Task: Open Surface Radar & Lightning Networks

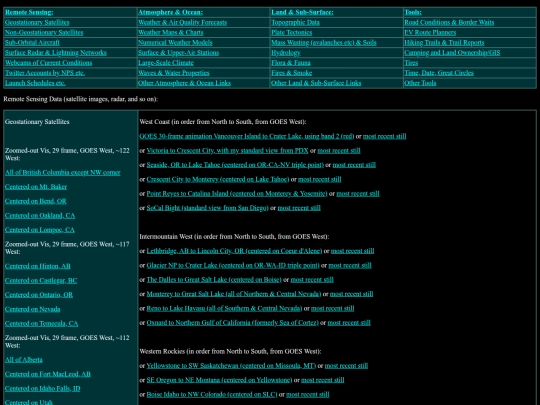Action: point(55,53)
